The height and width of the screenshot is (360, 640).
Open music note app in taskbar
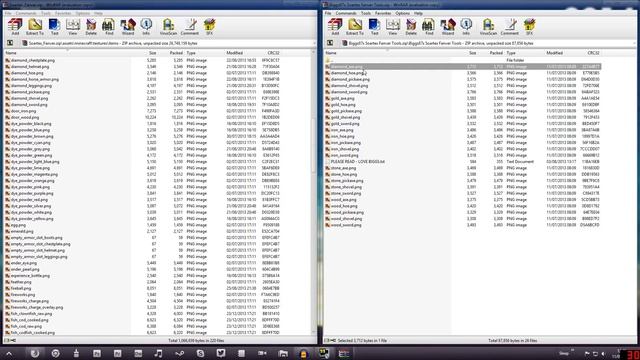coord(158,353)
